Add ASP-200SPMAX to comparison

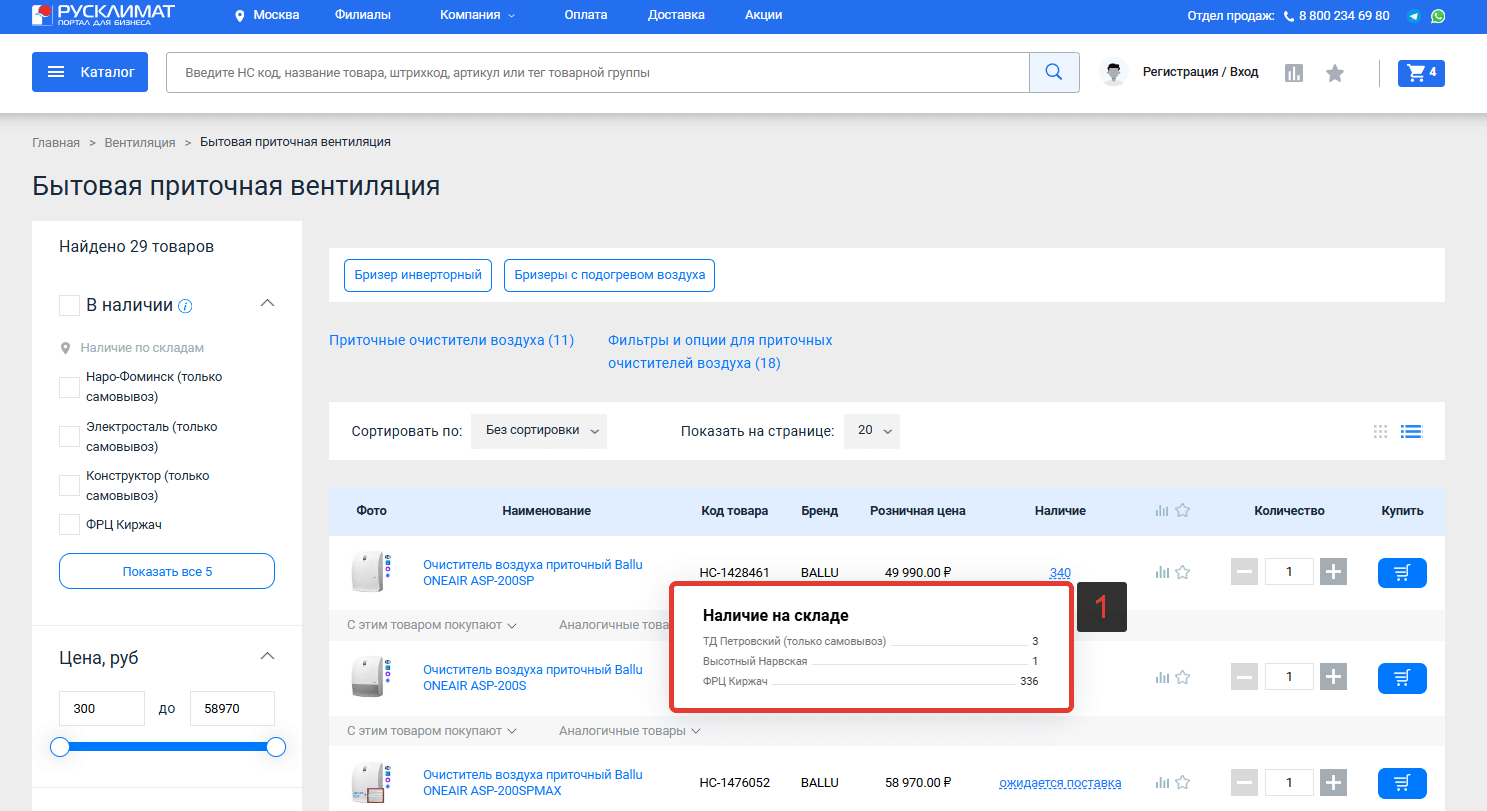tap(1162, 783)
